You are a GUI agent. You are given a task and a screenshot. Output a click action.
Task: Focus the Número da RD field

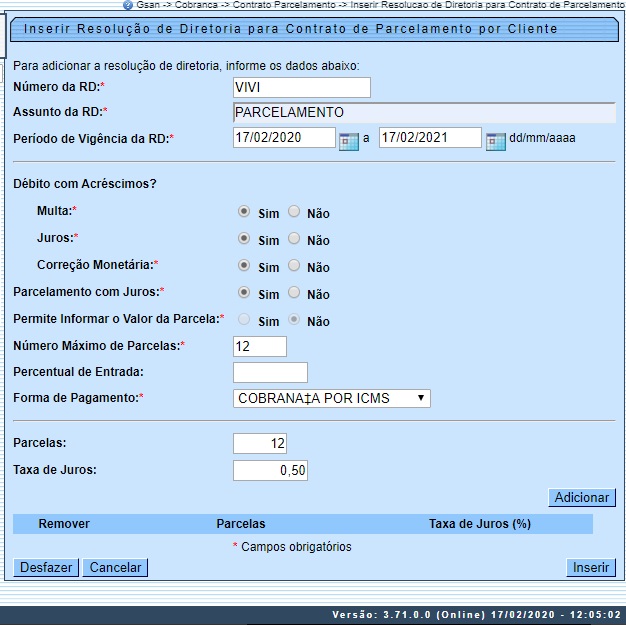pyautogui.click(x=302, y=87)
